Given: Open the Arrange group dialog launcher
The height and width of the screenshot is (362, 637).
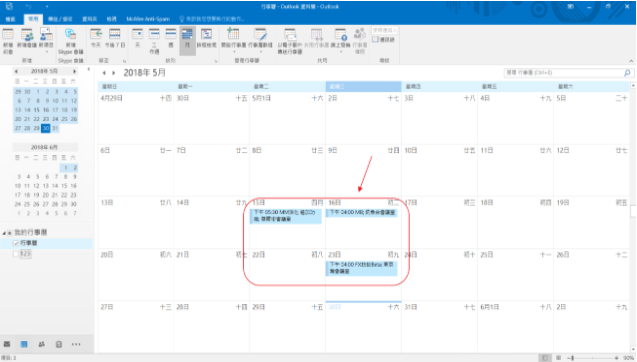Looking at the screenshot, I should tap(216, 61).
